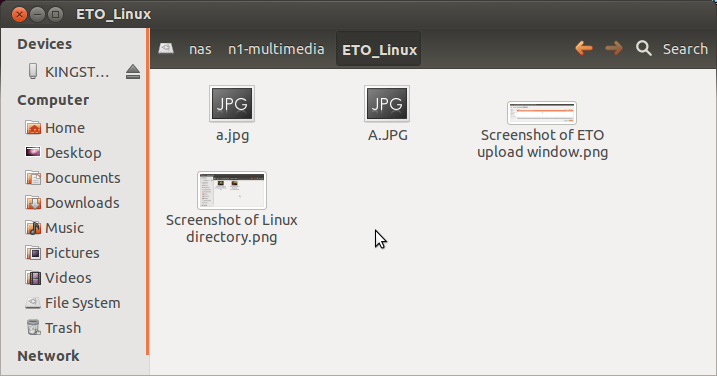Close the ETO_Linux window
The height and width of the screenshot is (376, 717).
pyautogui.click(x=19, y=15)
